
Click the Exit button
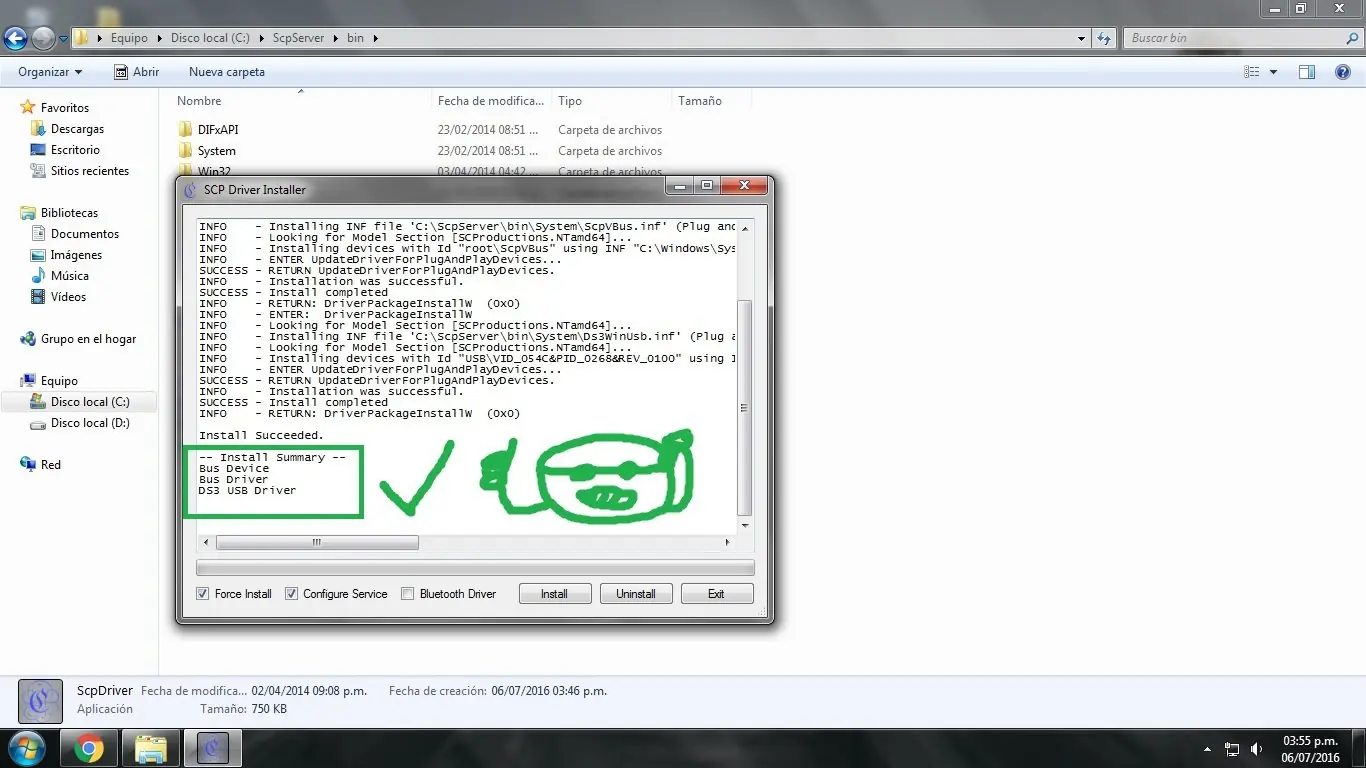tap(717, 594)
